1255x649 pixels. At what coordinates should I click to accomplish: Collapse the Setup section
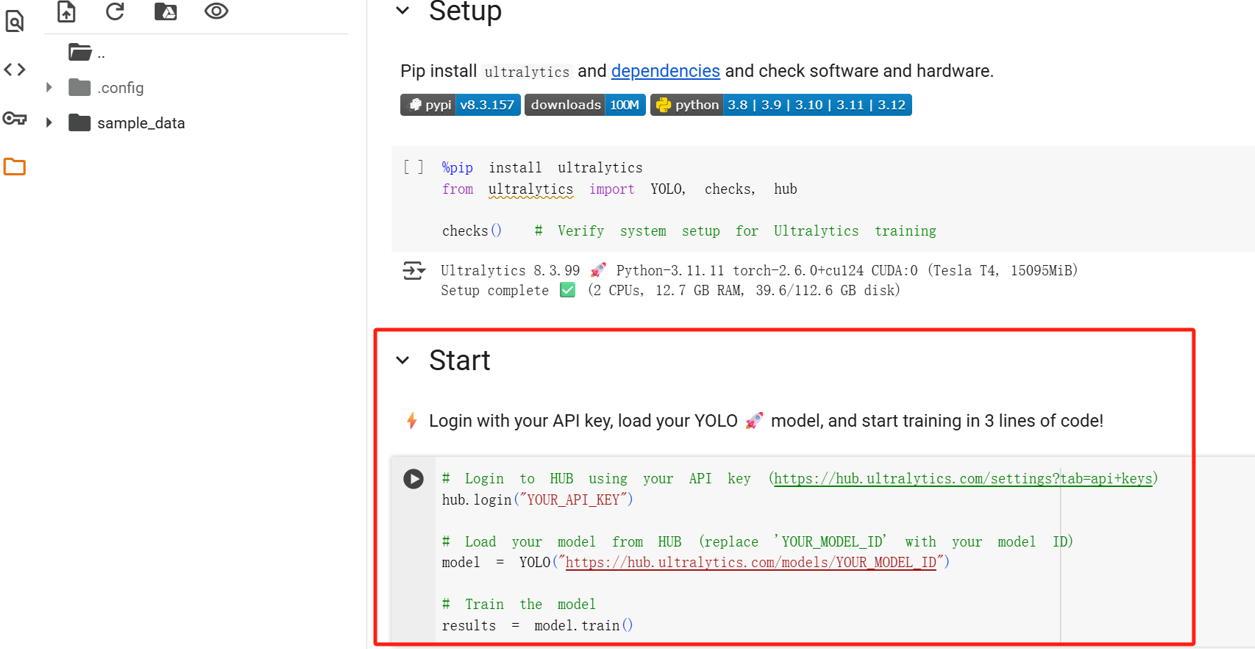[403, 11]
